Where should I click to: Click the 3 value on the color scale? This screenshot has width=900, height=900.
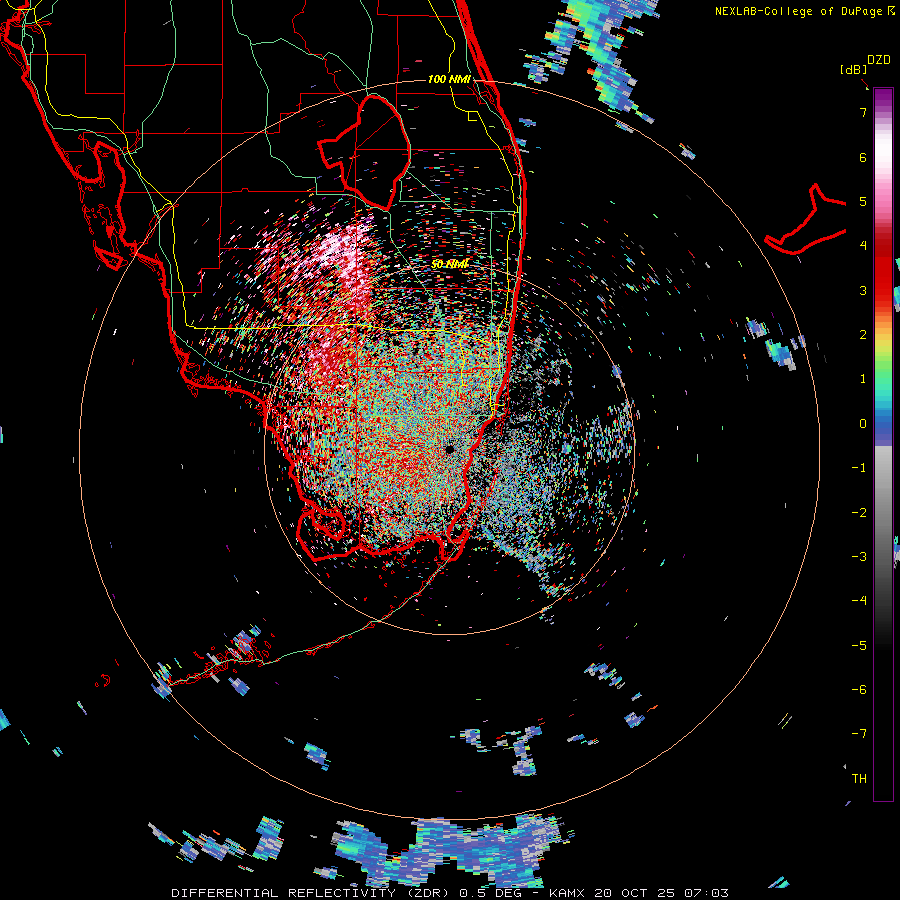[x=863, y=290]
